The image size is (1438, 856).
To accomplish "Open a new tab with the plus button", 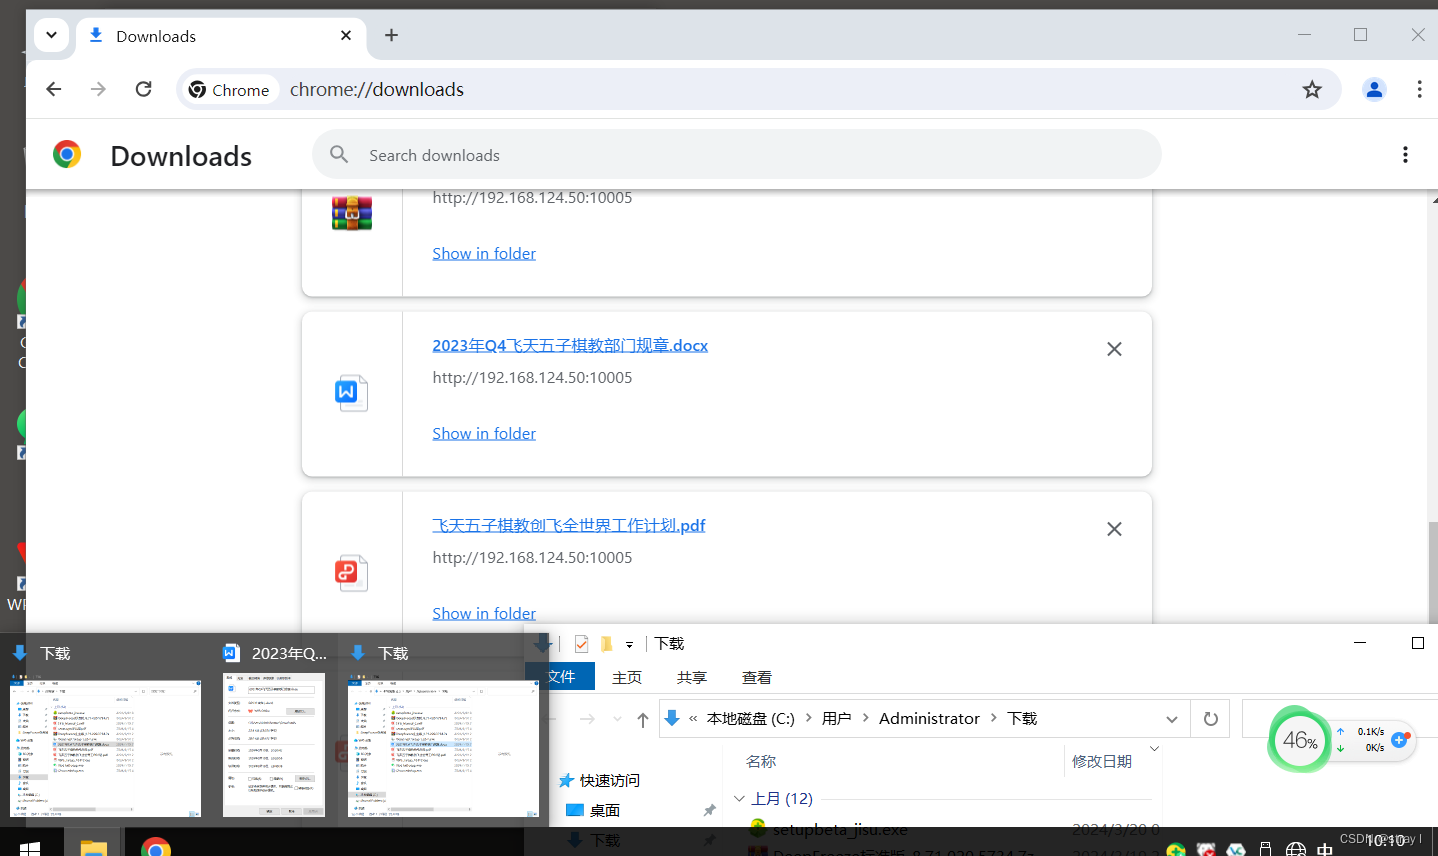I will 391,35.
